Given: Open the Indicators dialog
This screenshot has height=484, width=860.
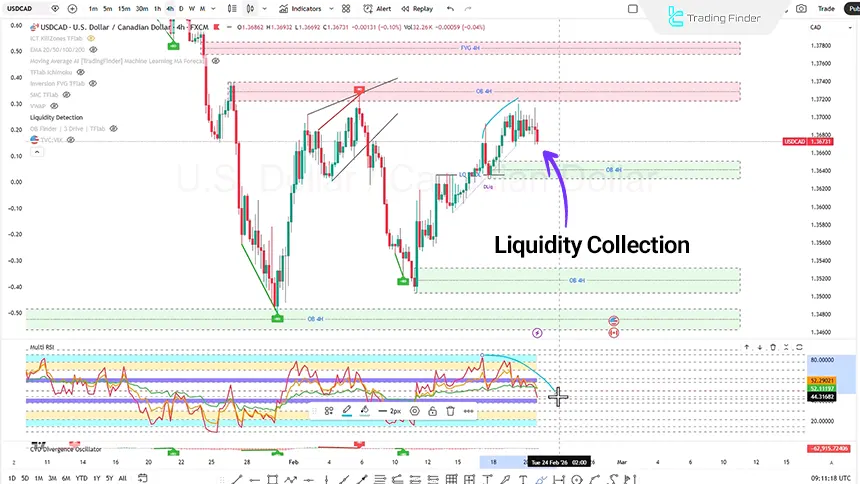Looking at the screenshot, I should (301, 9).
